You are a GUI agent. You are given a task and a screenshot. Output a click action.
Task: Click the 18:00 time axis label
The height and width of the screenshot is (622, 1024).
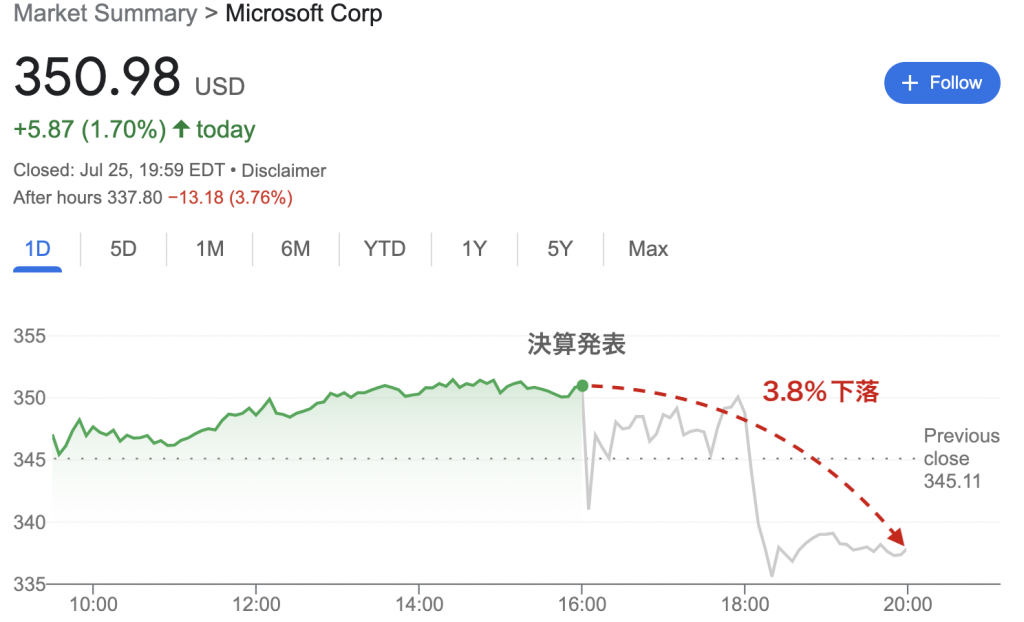745,604
